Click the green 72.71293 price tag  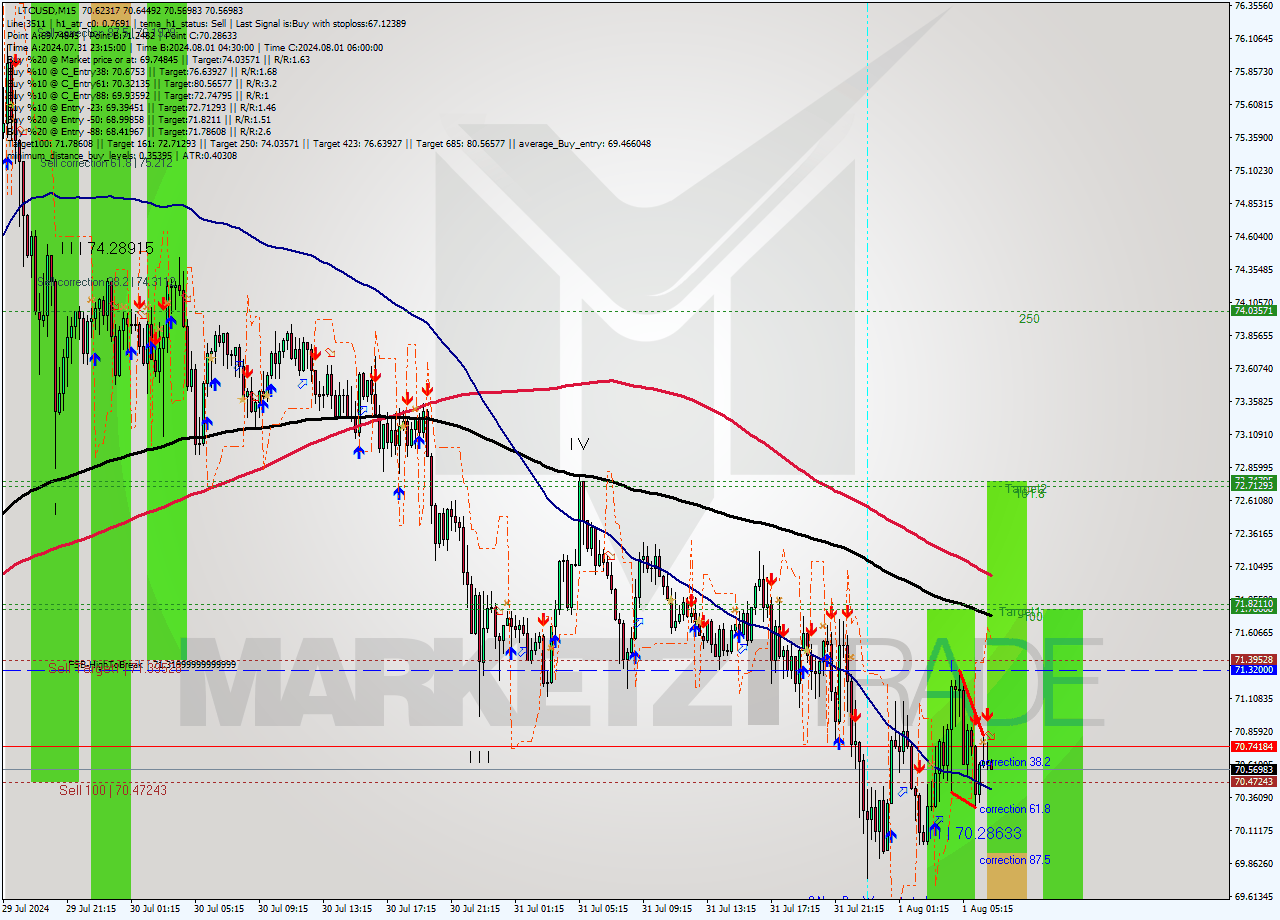(1253, 484)
